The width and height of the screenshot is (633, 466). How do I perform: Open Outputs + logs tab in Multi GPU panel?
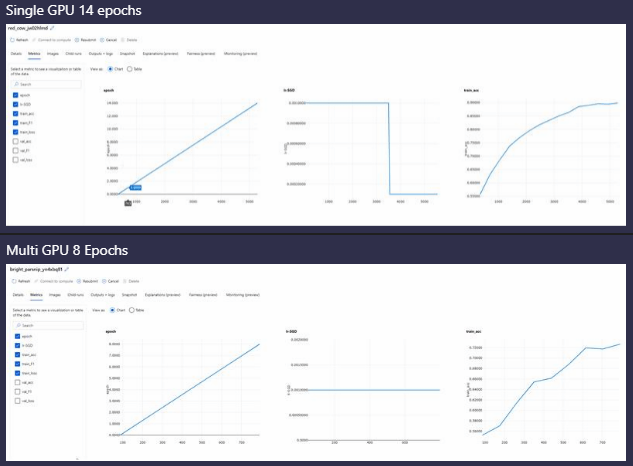click(103, 295)
